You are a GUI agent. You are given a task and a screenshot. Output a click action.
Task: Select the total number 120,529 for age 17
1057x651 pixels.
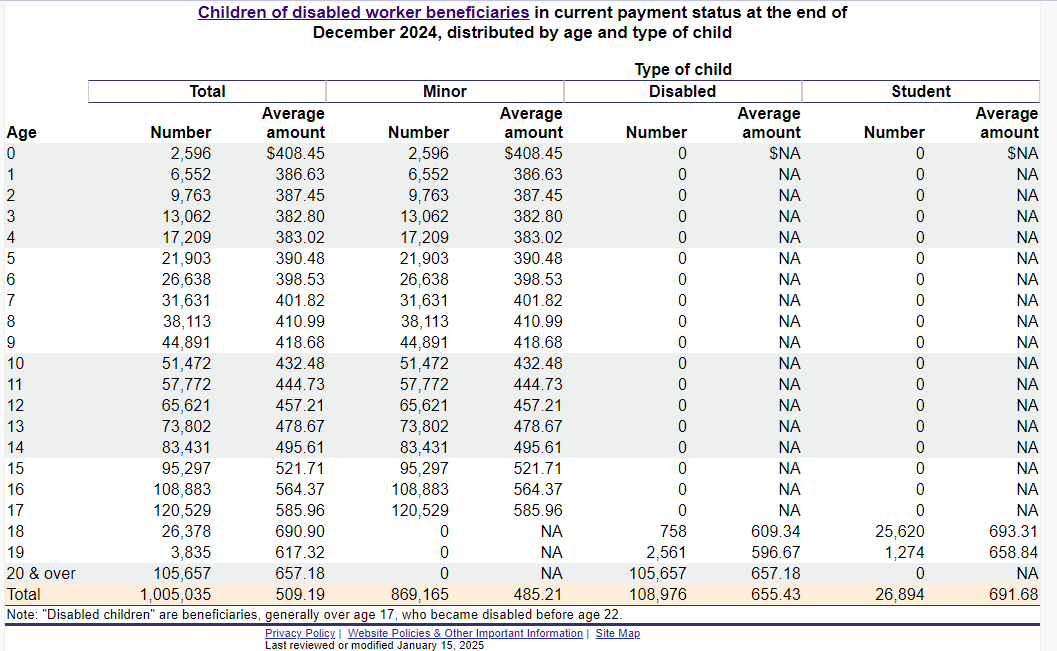[x=182, y=510]
